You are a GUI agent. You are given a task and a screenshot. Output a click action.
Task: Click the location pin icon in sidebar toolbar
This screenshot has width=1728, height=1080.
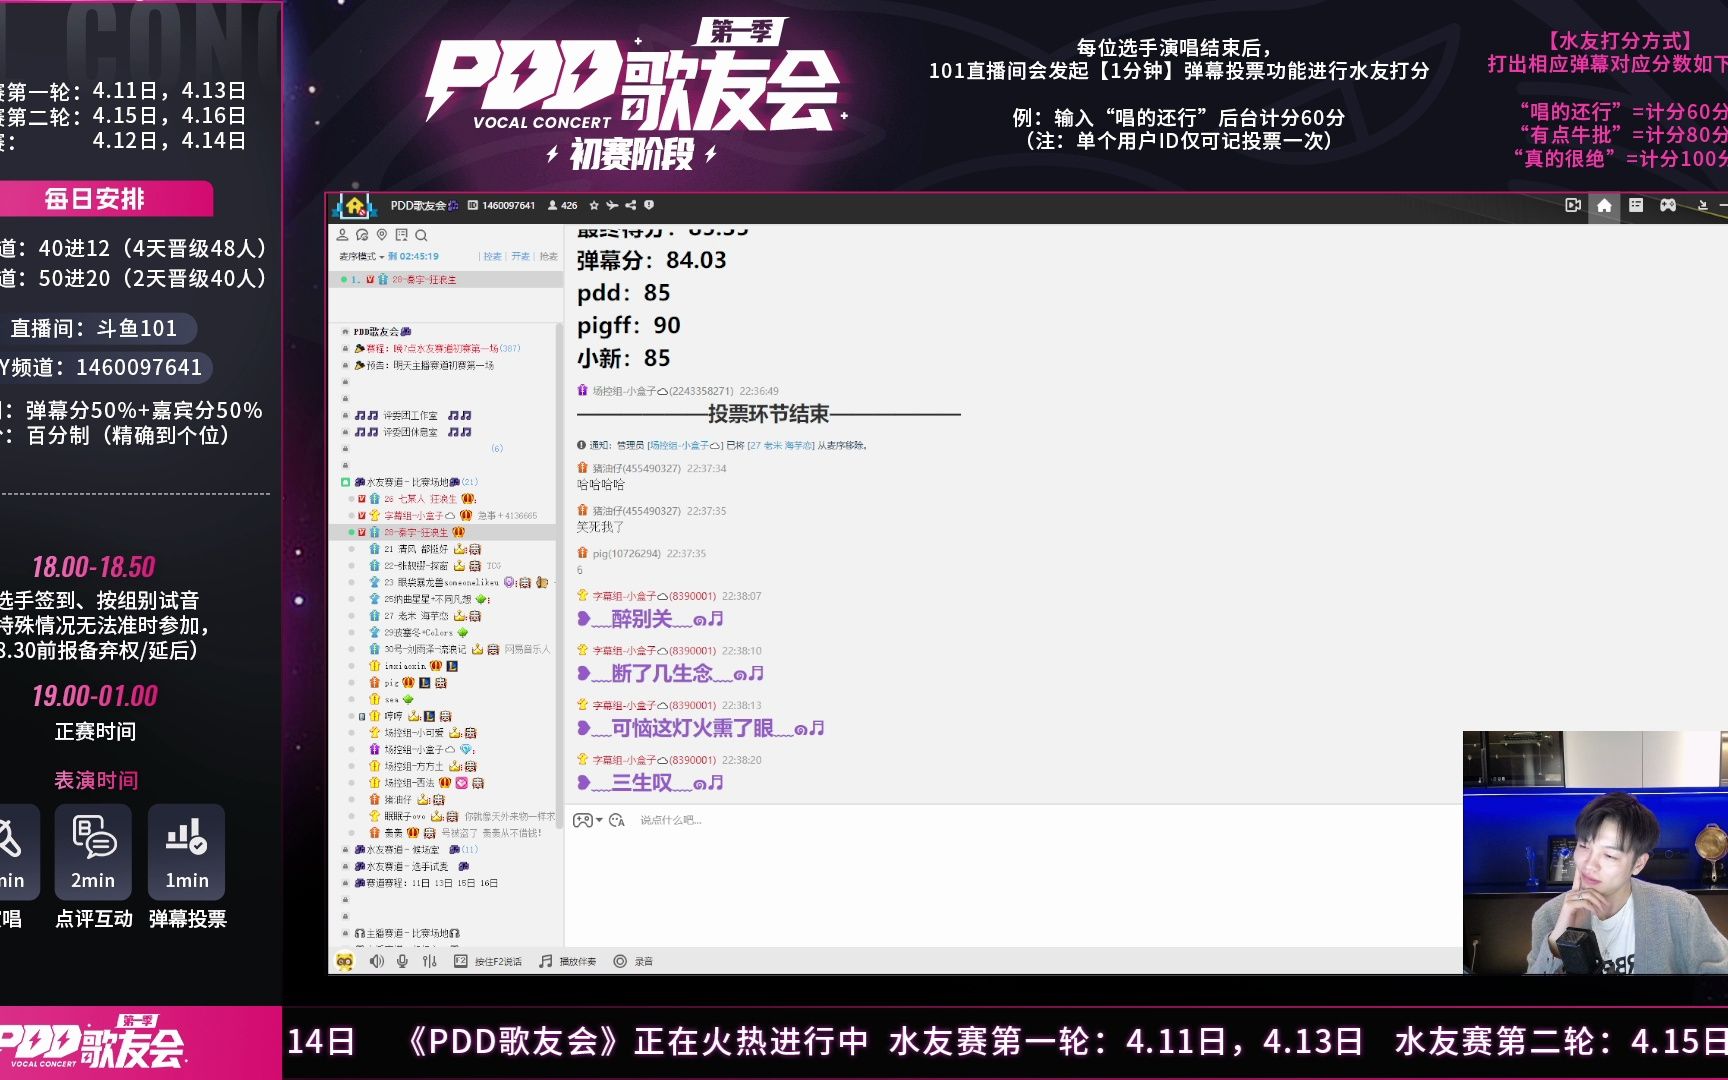381,235
